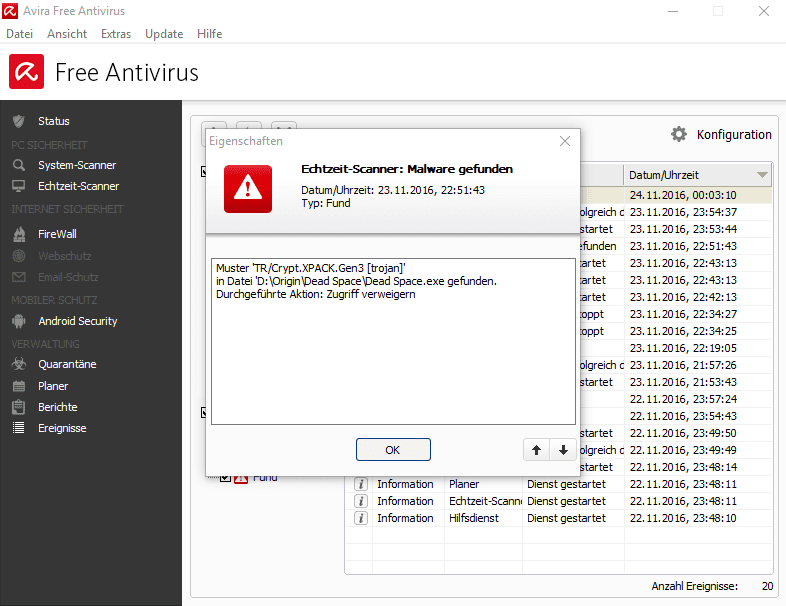The image size is (786, 606).
Task: Click the Anzahl Ereignisse count 20
Action: pyautogui.click(x=767, y=586)
